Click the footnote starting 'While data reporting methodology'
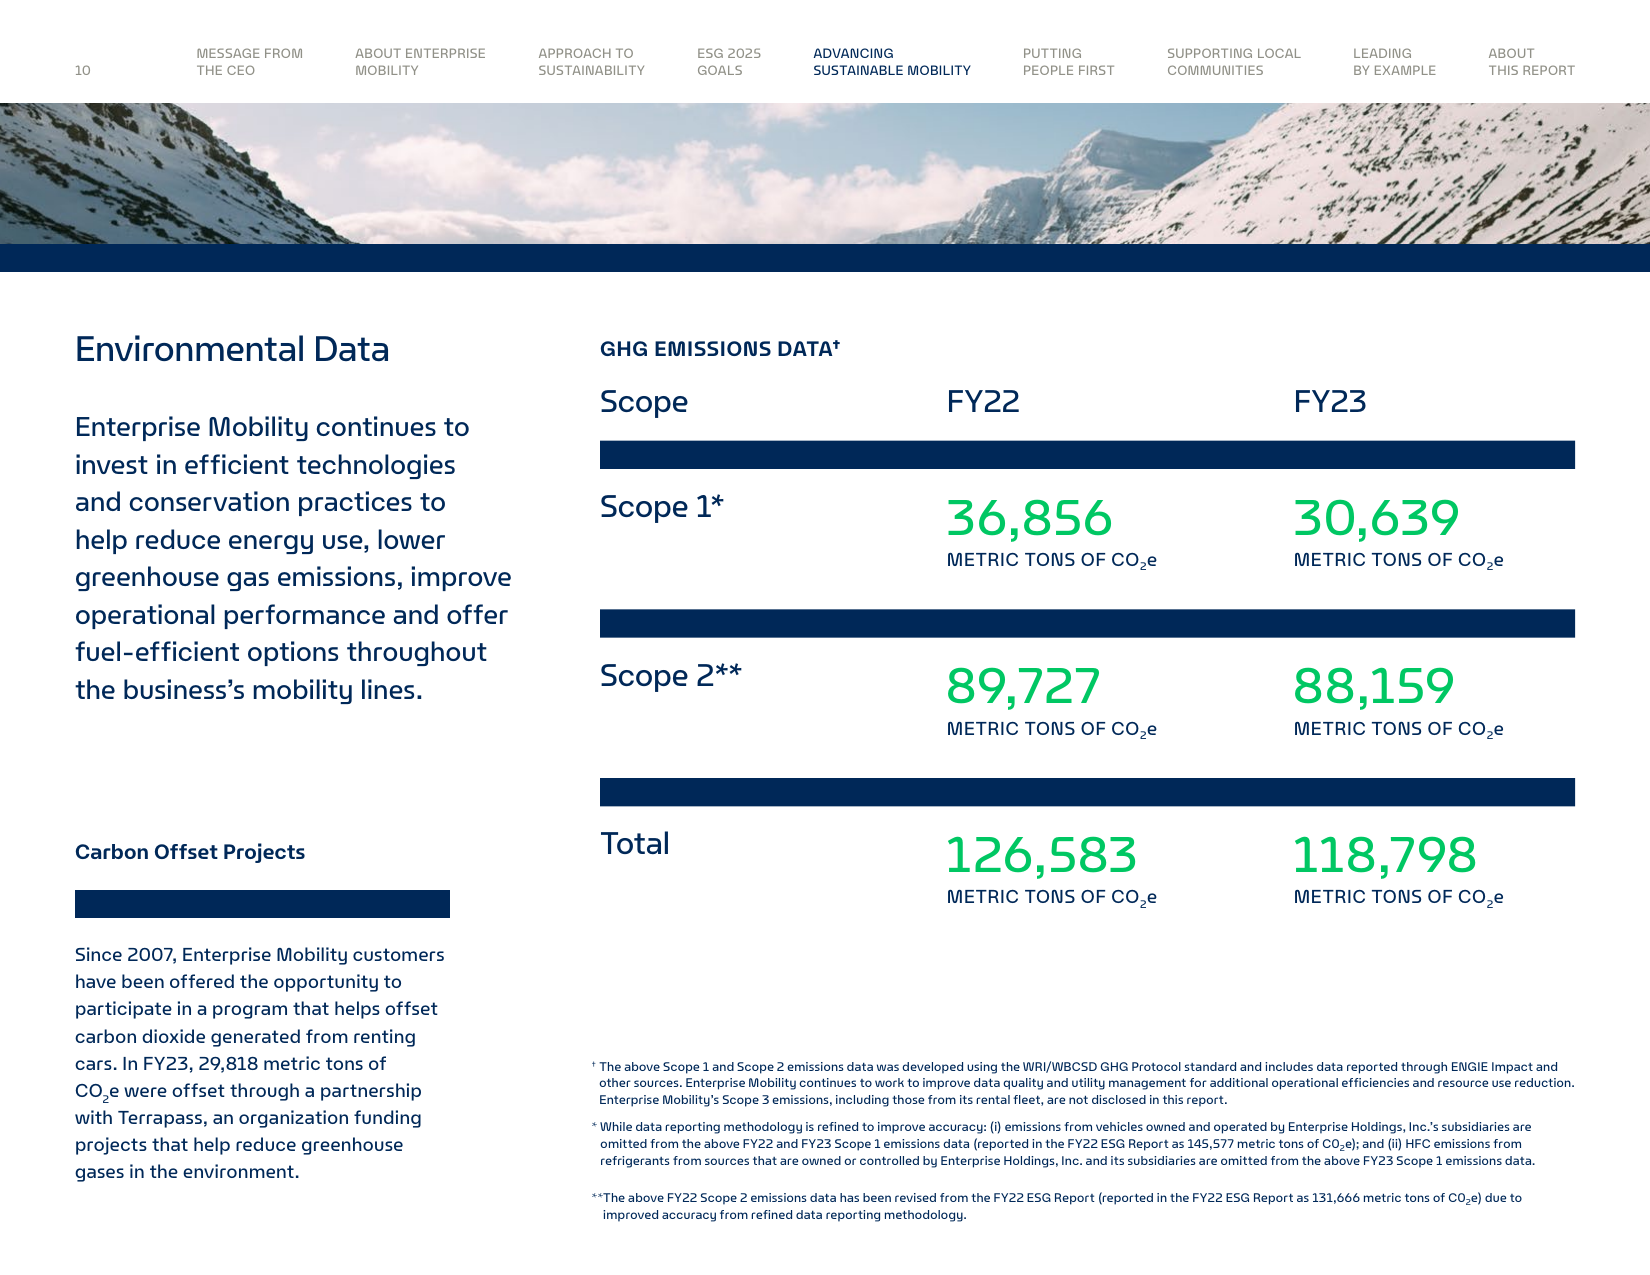 1063,1144
